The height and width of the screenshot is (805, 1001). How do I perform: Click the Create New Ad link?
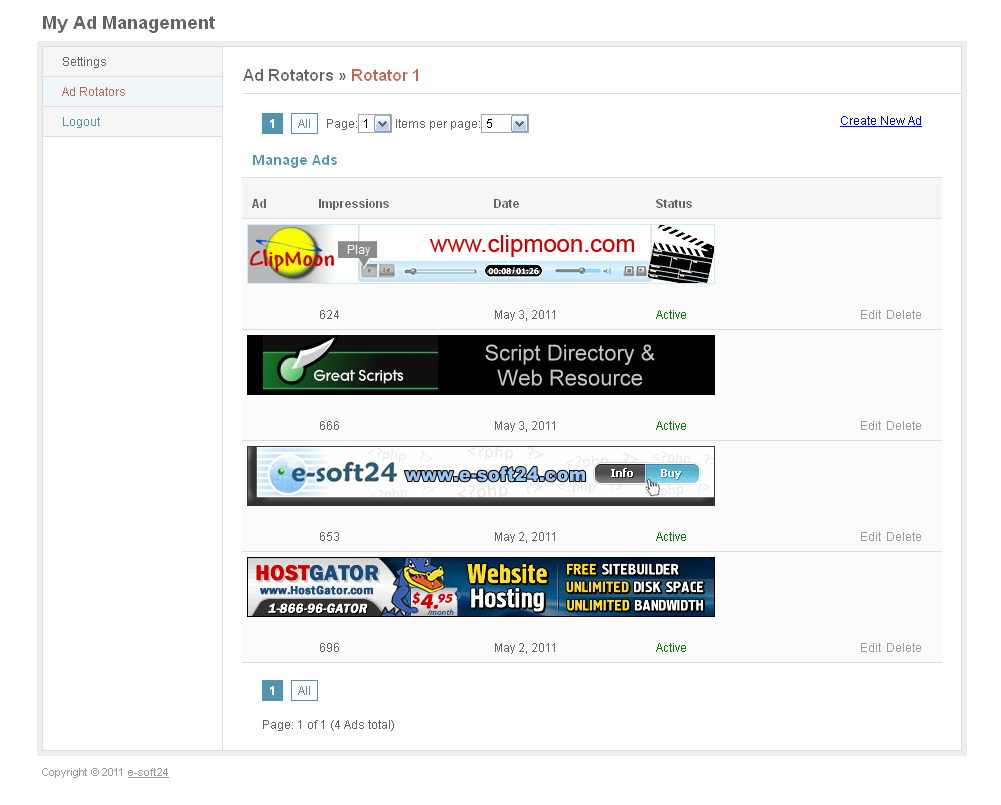tap(880, 121)
